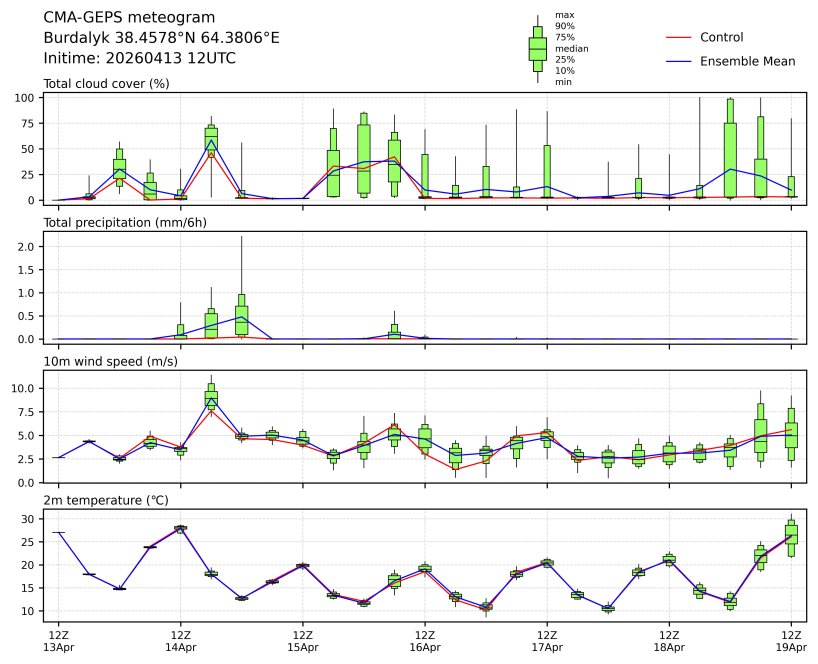Click the 100 tick on cloud cover axis
Viewport: 818px width, 664px height.
point(31,98)
